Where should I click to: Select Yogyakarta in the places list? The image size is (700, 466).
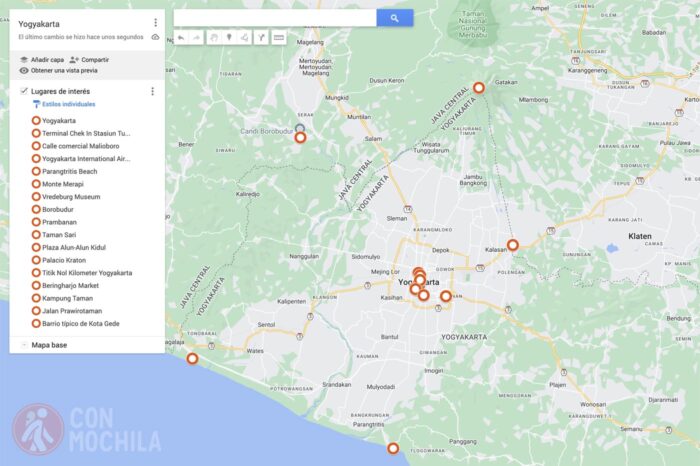click(x=54, y=121)
